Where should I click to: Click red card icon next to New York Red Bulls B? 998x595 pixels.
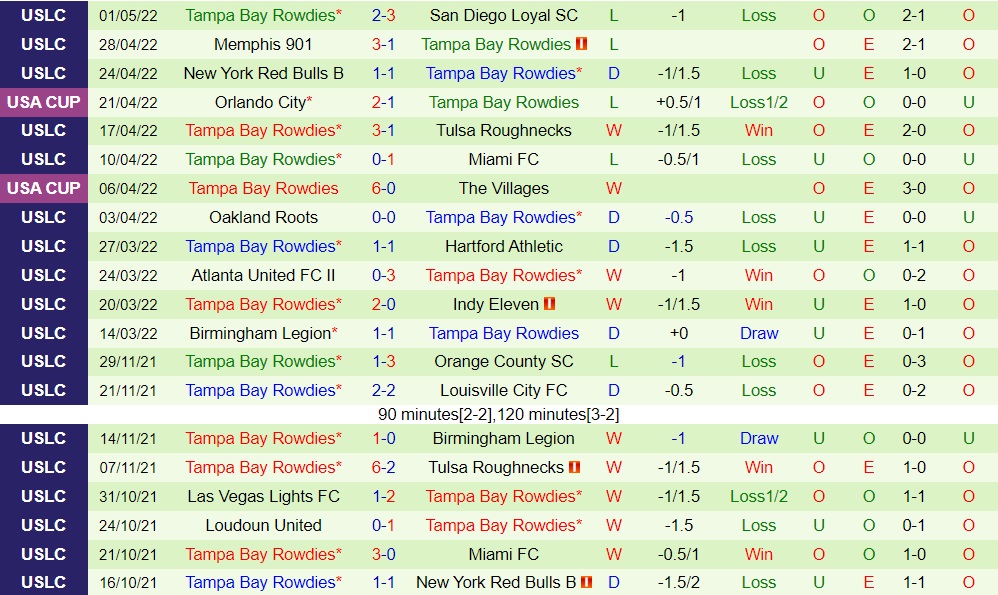587,582
